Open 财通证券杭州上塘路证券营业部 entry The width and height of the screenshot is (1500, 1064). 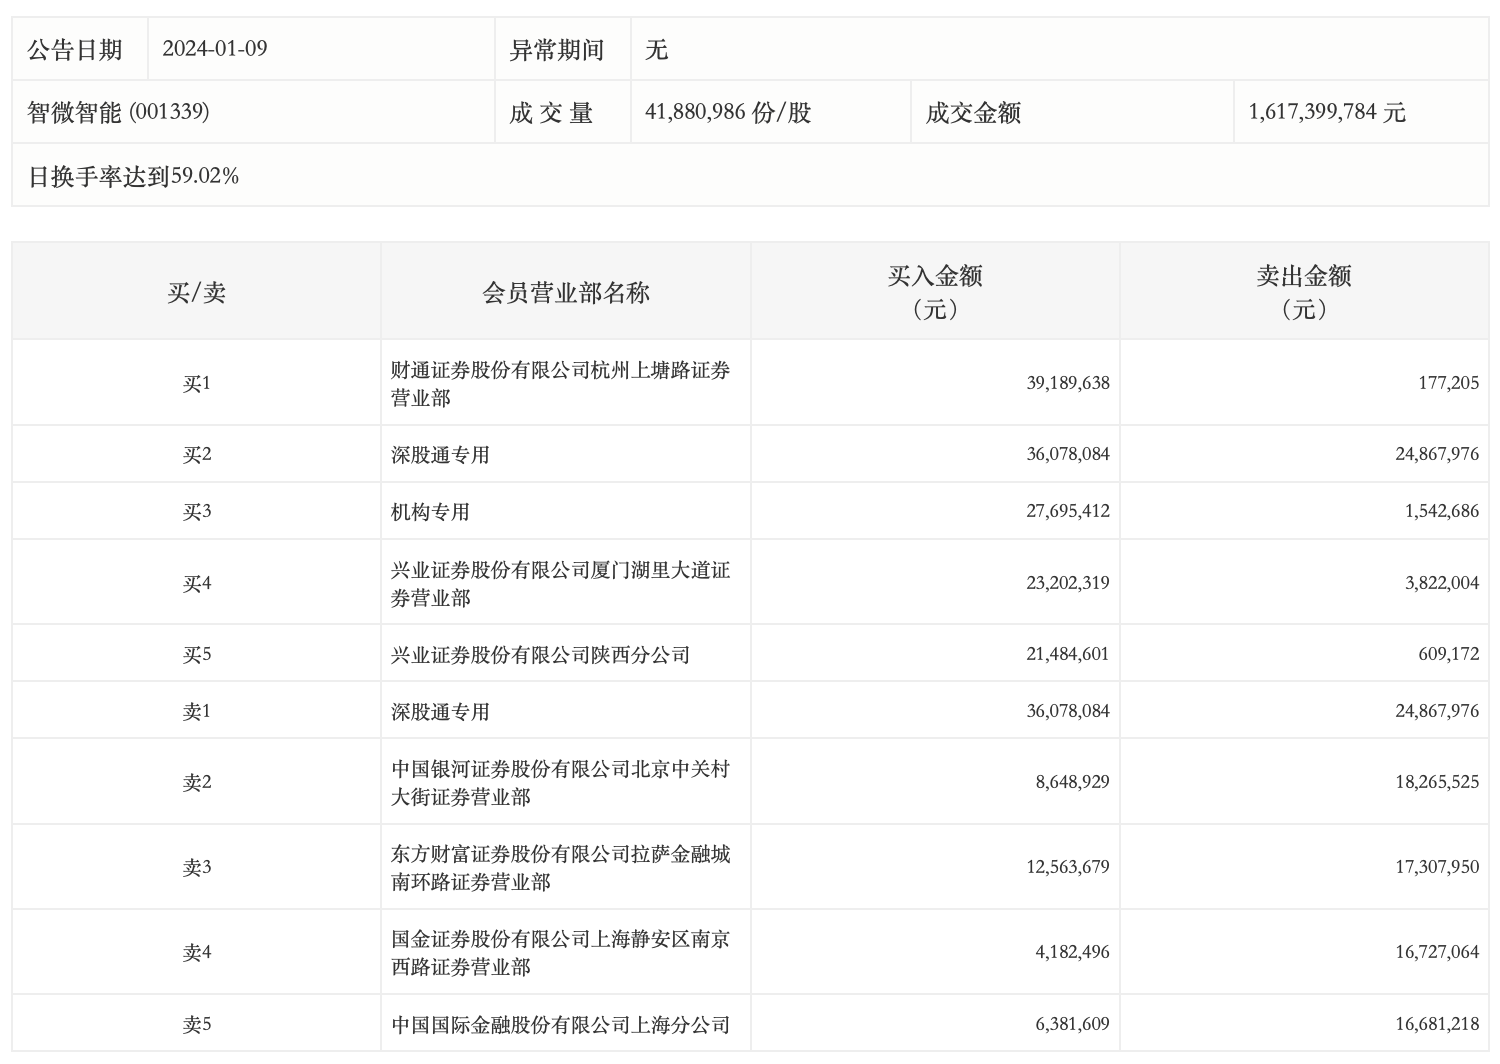click(x=560, y=384)
